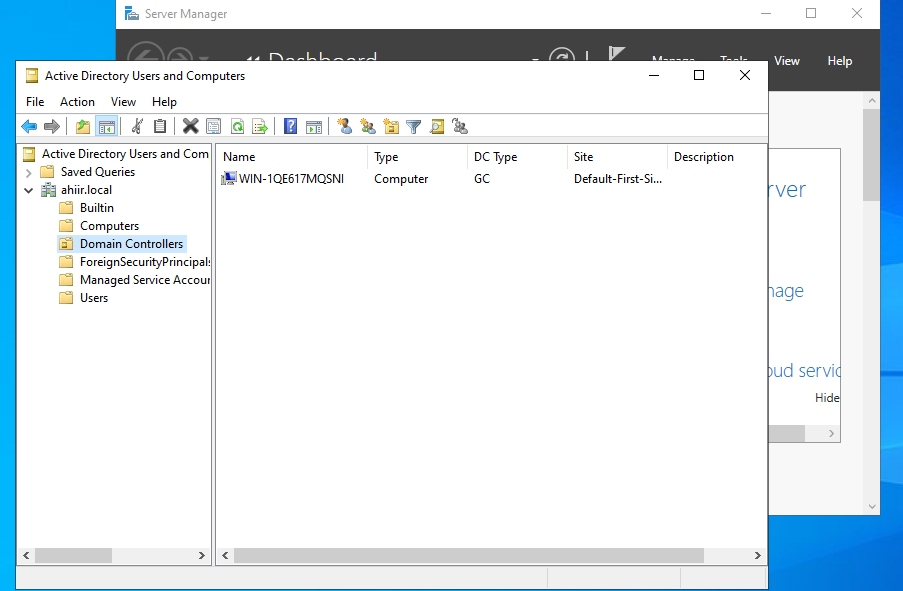Click the Cut scissors icon
903x591 pixels.
tap(137, 126)
